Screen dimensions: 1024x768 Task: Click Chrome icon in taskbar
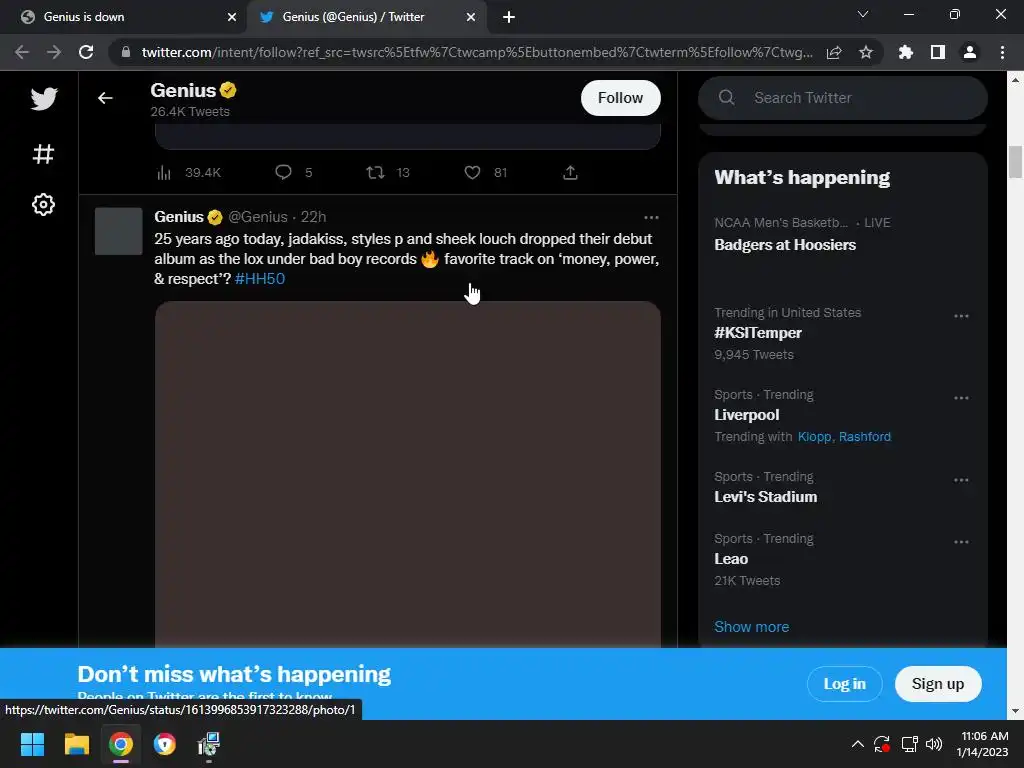121,744
